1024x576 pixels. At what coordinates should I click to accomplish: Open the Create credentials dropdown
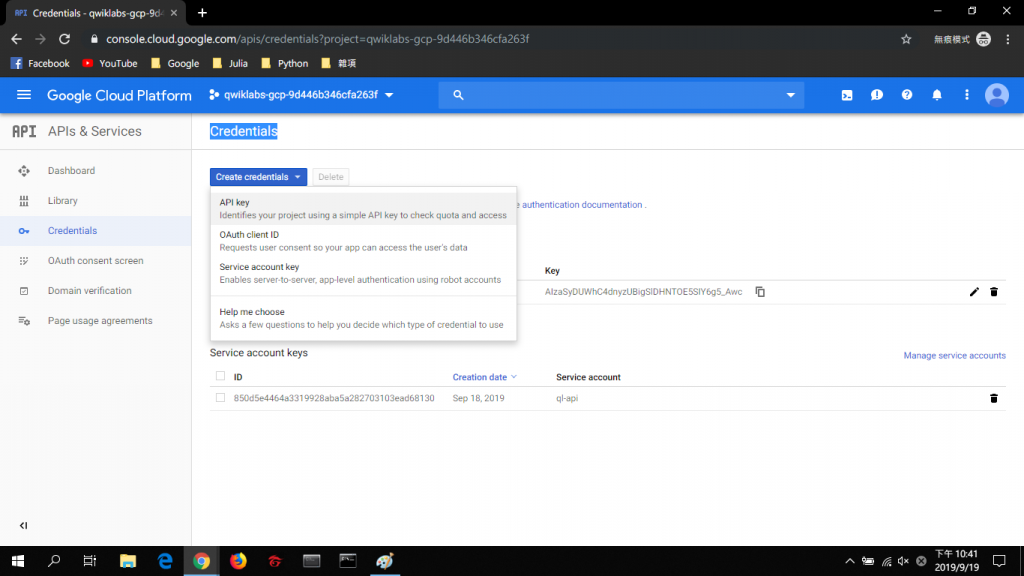tap(259, 177)
